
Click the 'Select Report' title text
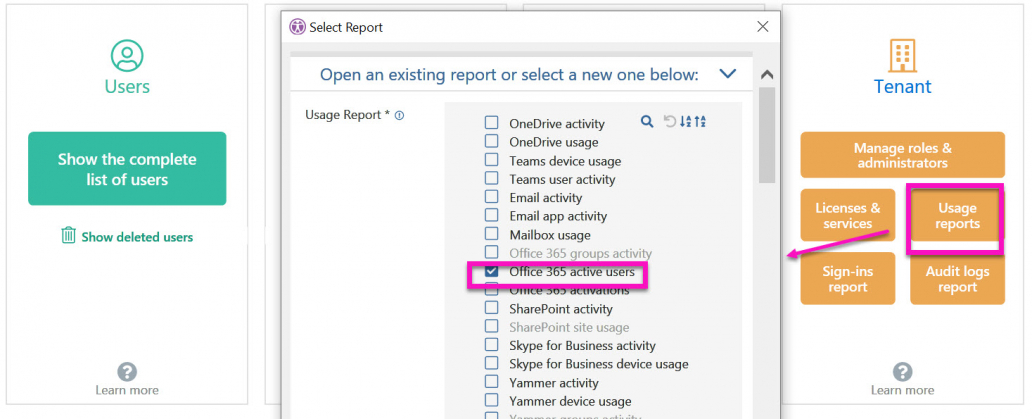(346, 28)
